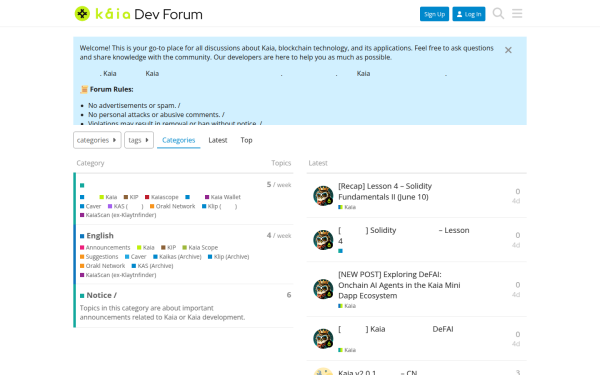
Task: Open the '[Recap] Lesson 4 – Solidity Fundamentals II' topic
Action: tap(385, 191)
